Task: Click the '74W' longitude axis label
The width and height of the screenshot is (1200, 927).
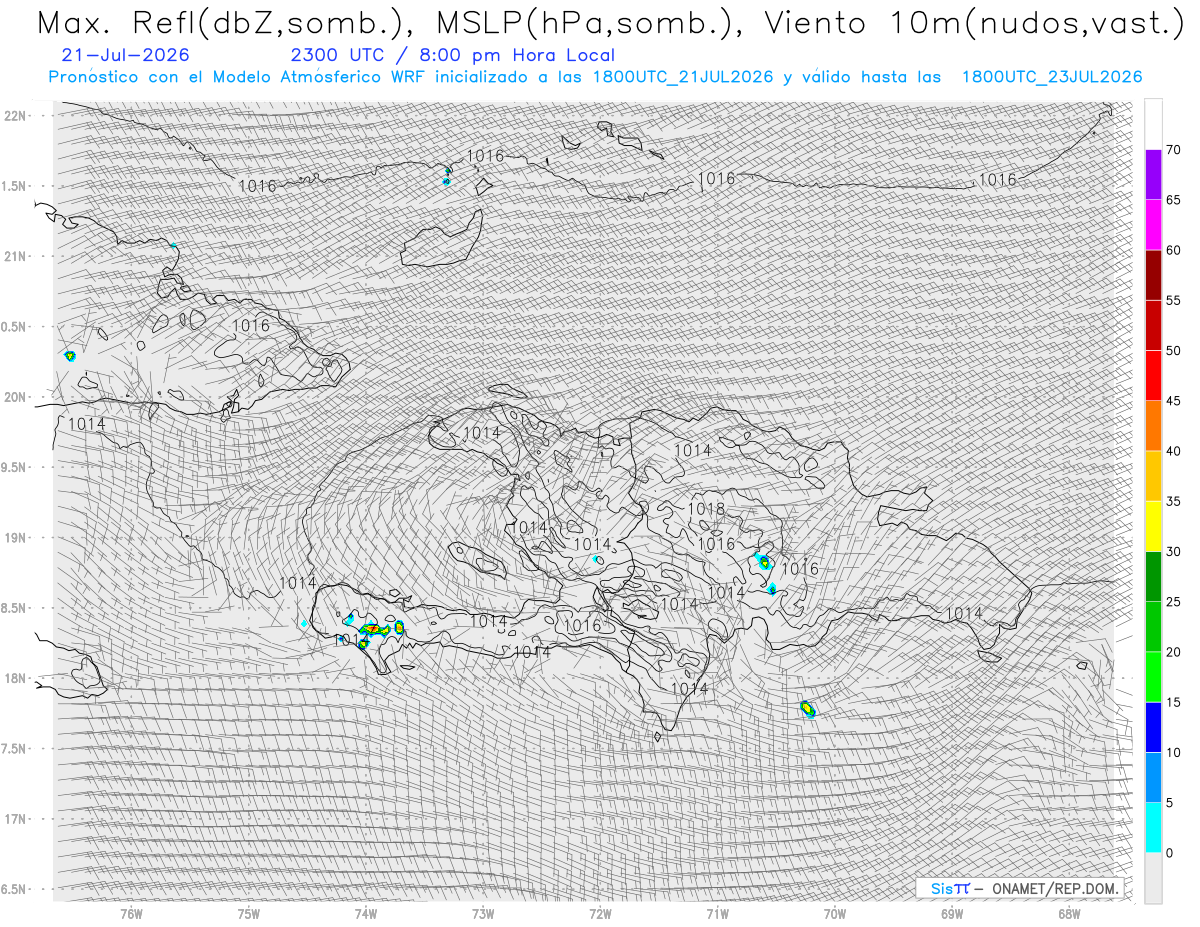Action: click(365, 913)
